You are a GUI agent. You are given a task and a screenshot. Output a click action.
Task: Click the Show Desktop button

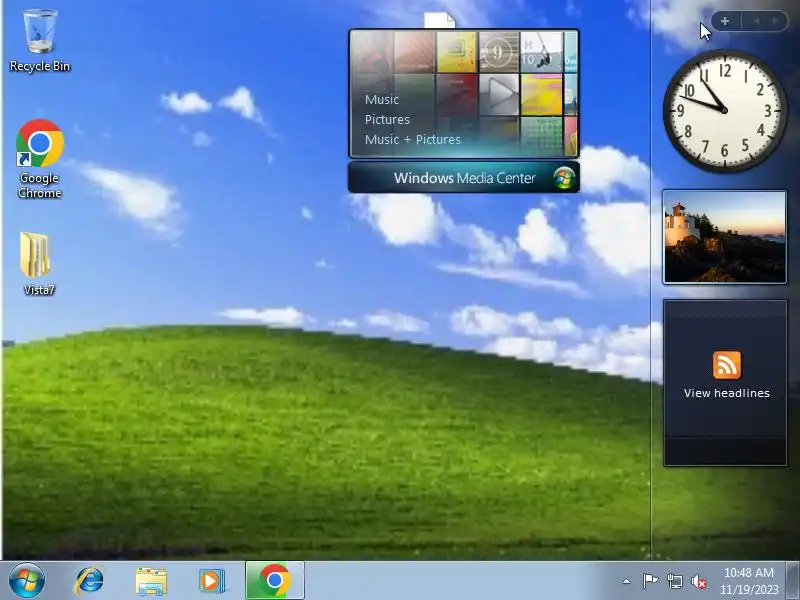(793, 581)
